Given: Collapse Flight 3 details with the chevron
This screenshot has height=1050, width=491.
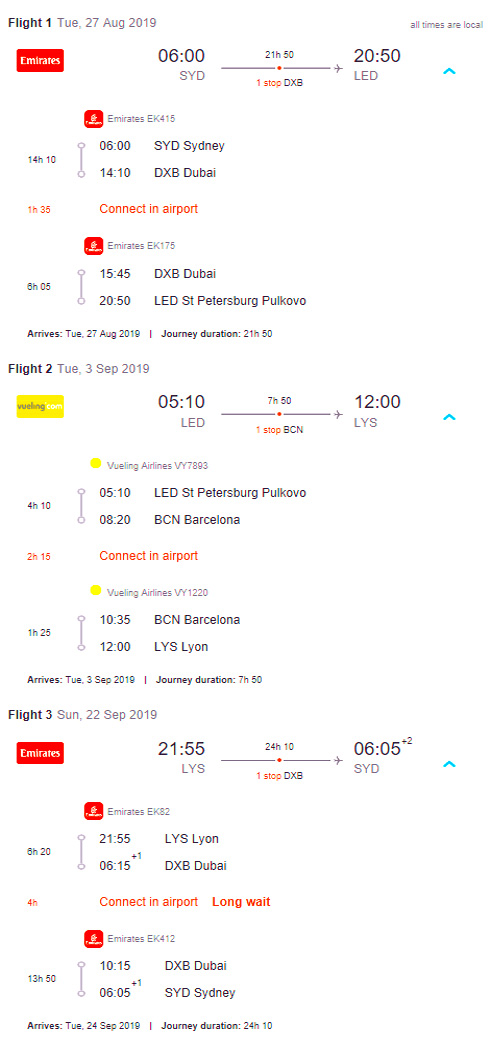Looking at the screenshot, I should 449,764.
